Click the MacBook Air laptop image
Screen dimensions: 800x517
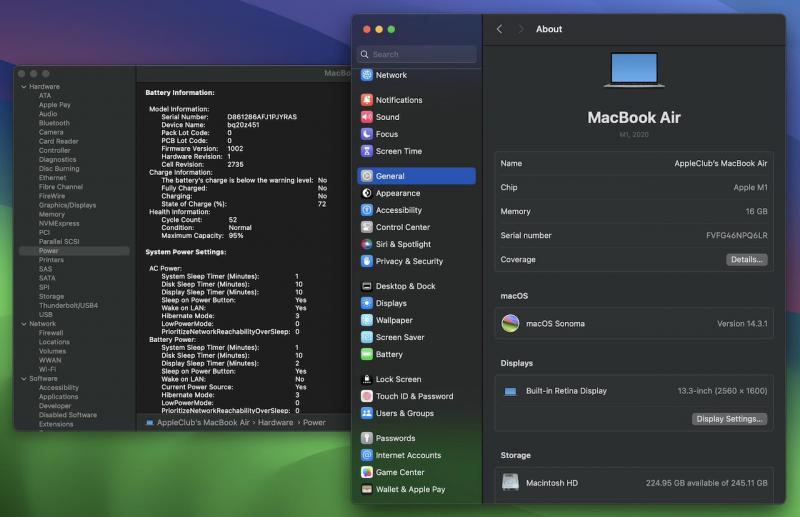pyautogui.click(x=634, y=69)
